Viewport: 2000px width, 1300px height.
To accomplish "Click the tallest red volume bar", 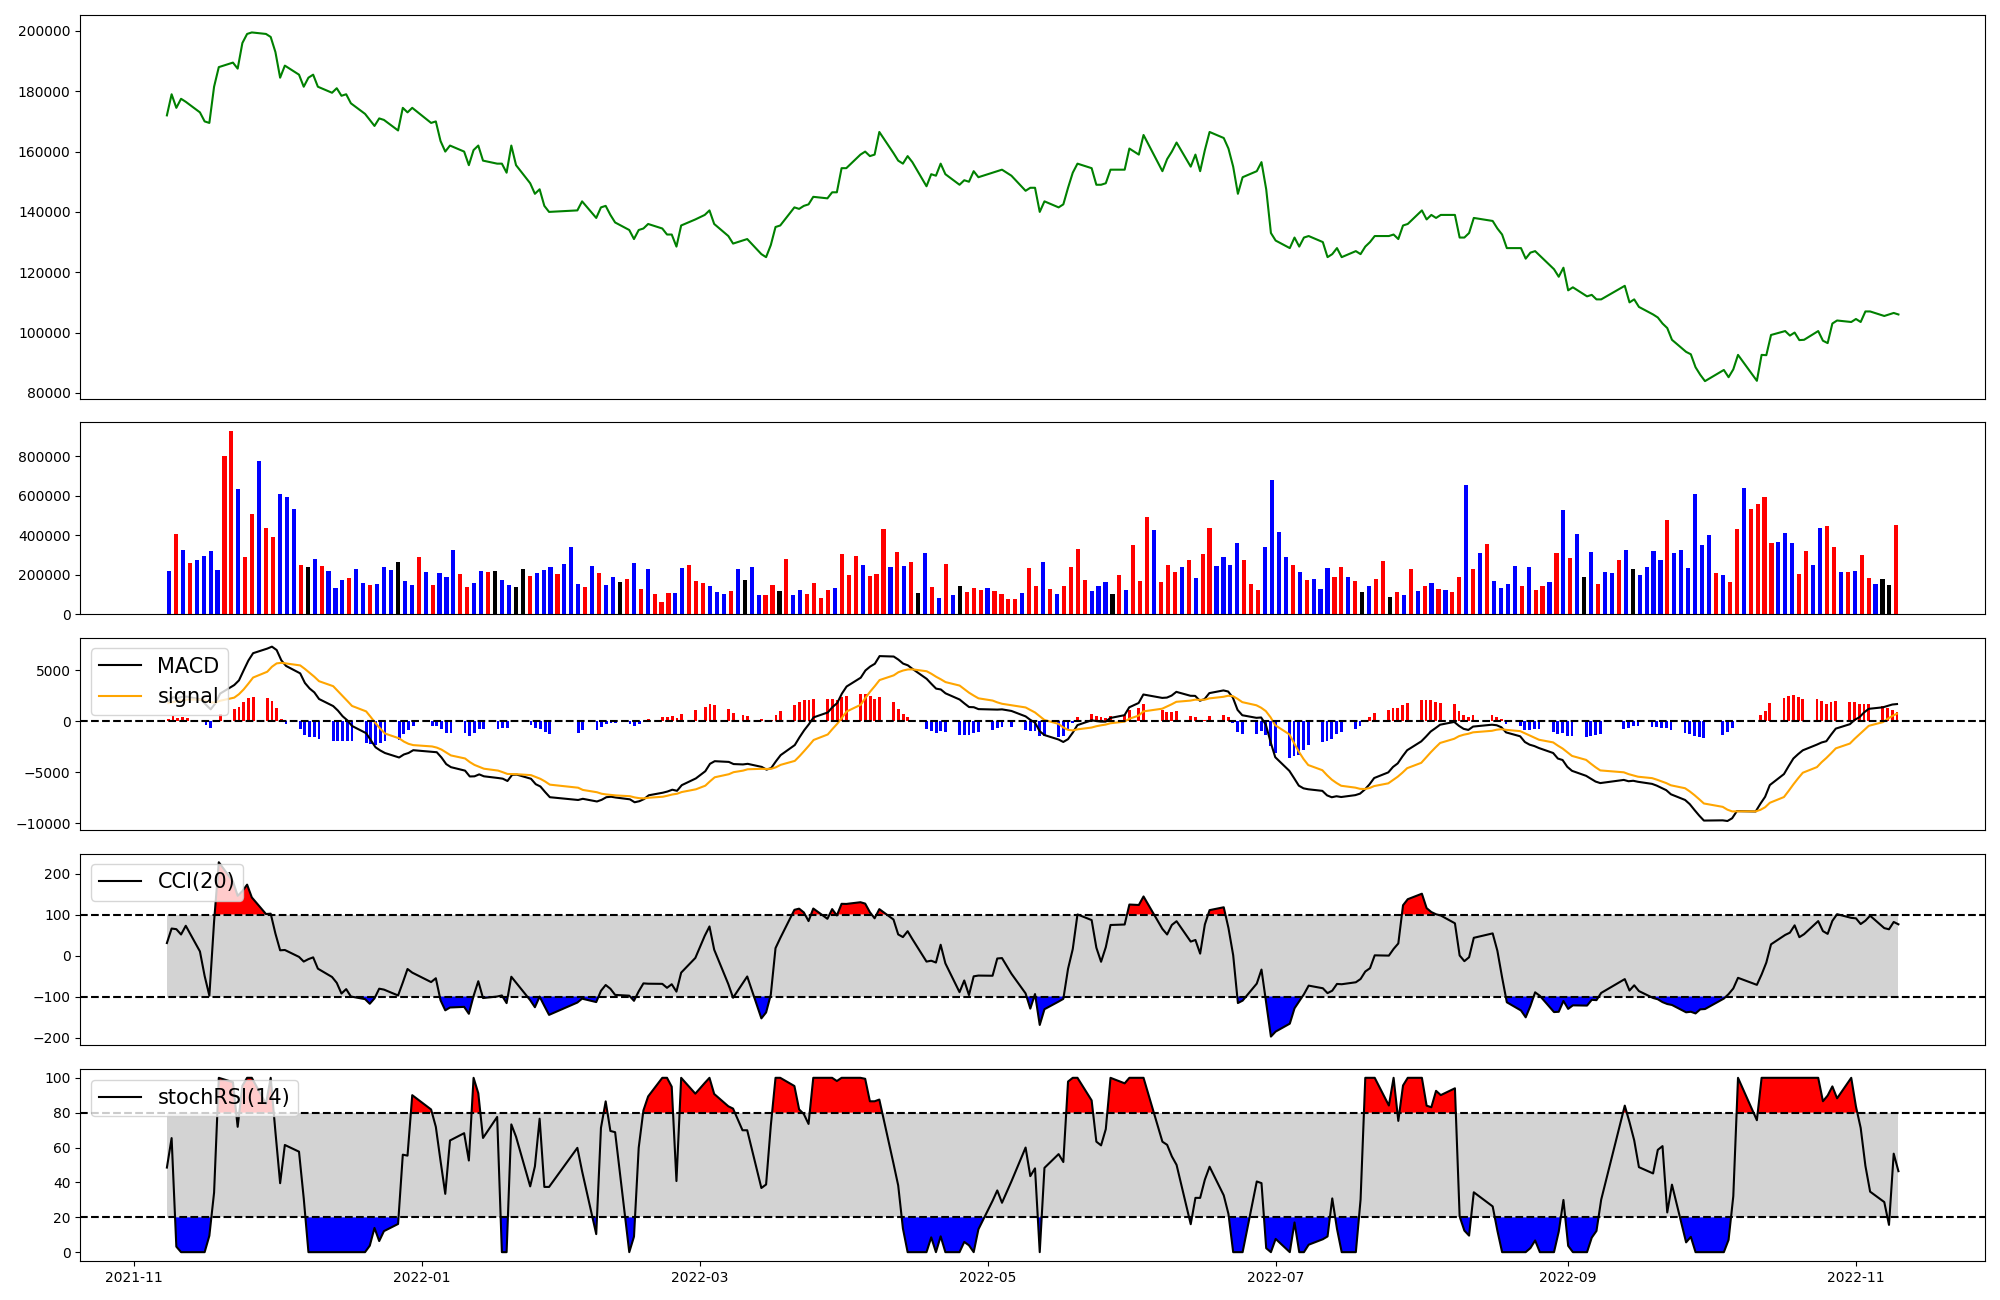I will [231, 520].
